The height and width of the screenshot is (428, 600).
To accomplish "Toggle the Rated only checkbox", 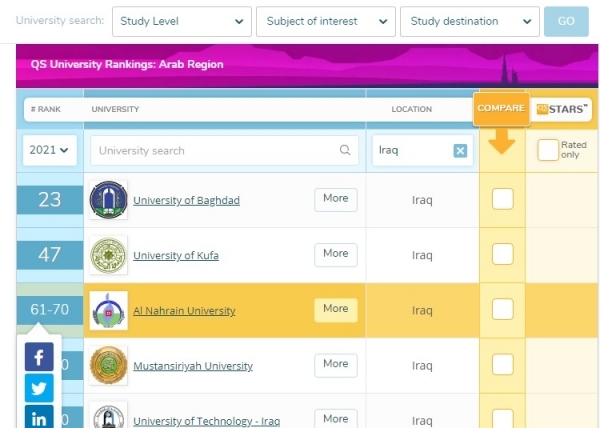I will (548, 150).
